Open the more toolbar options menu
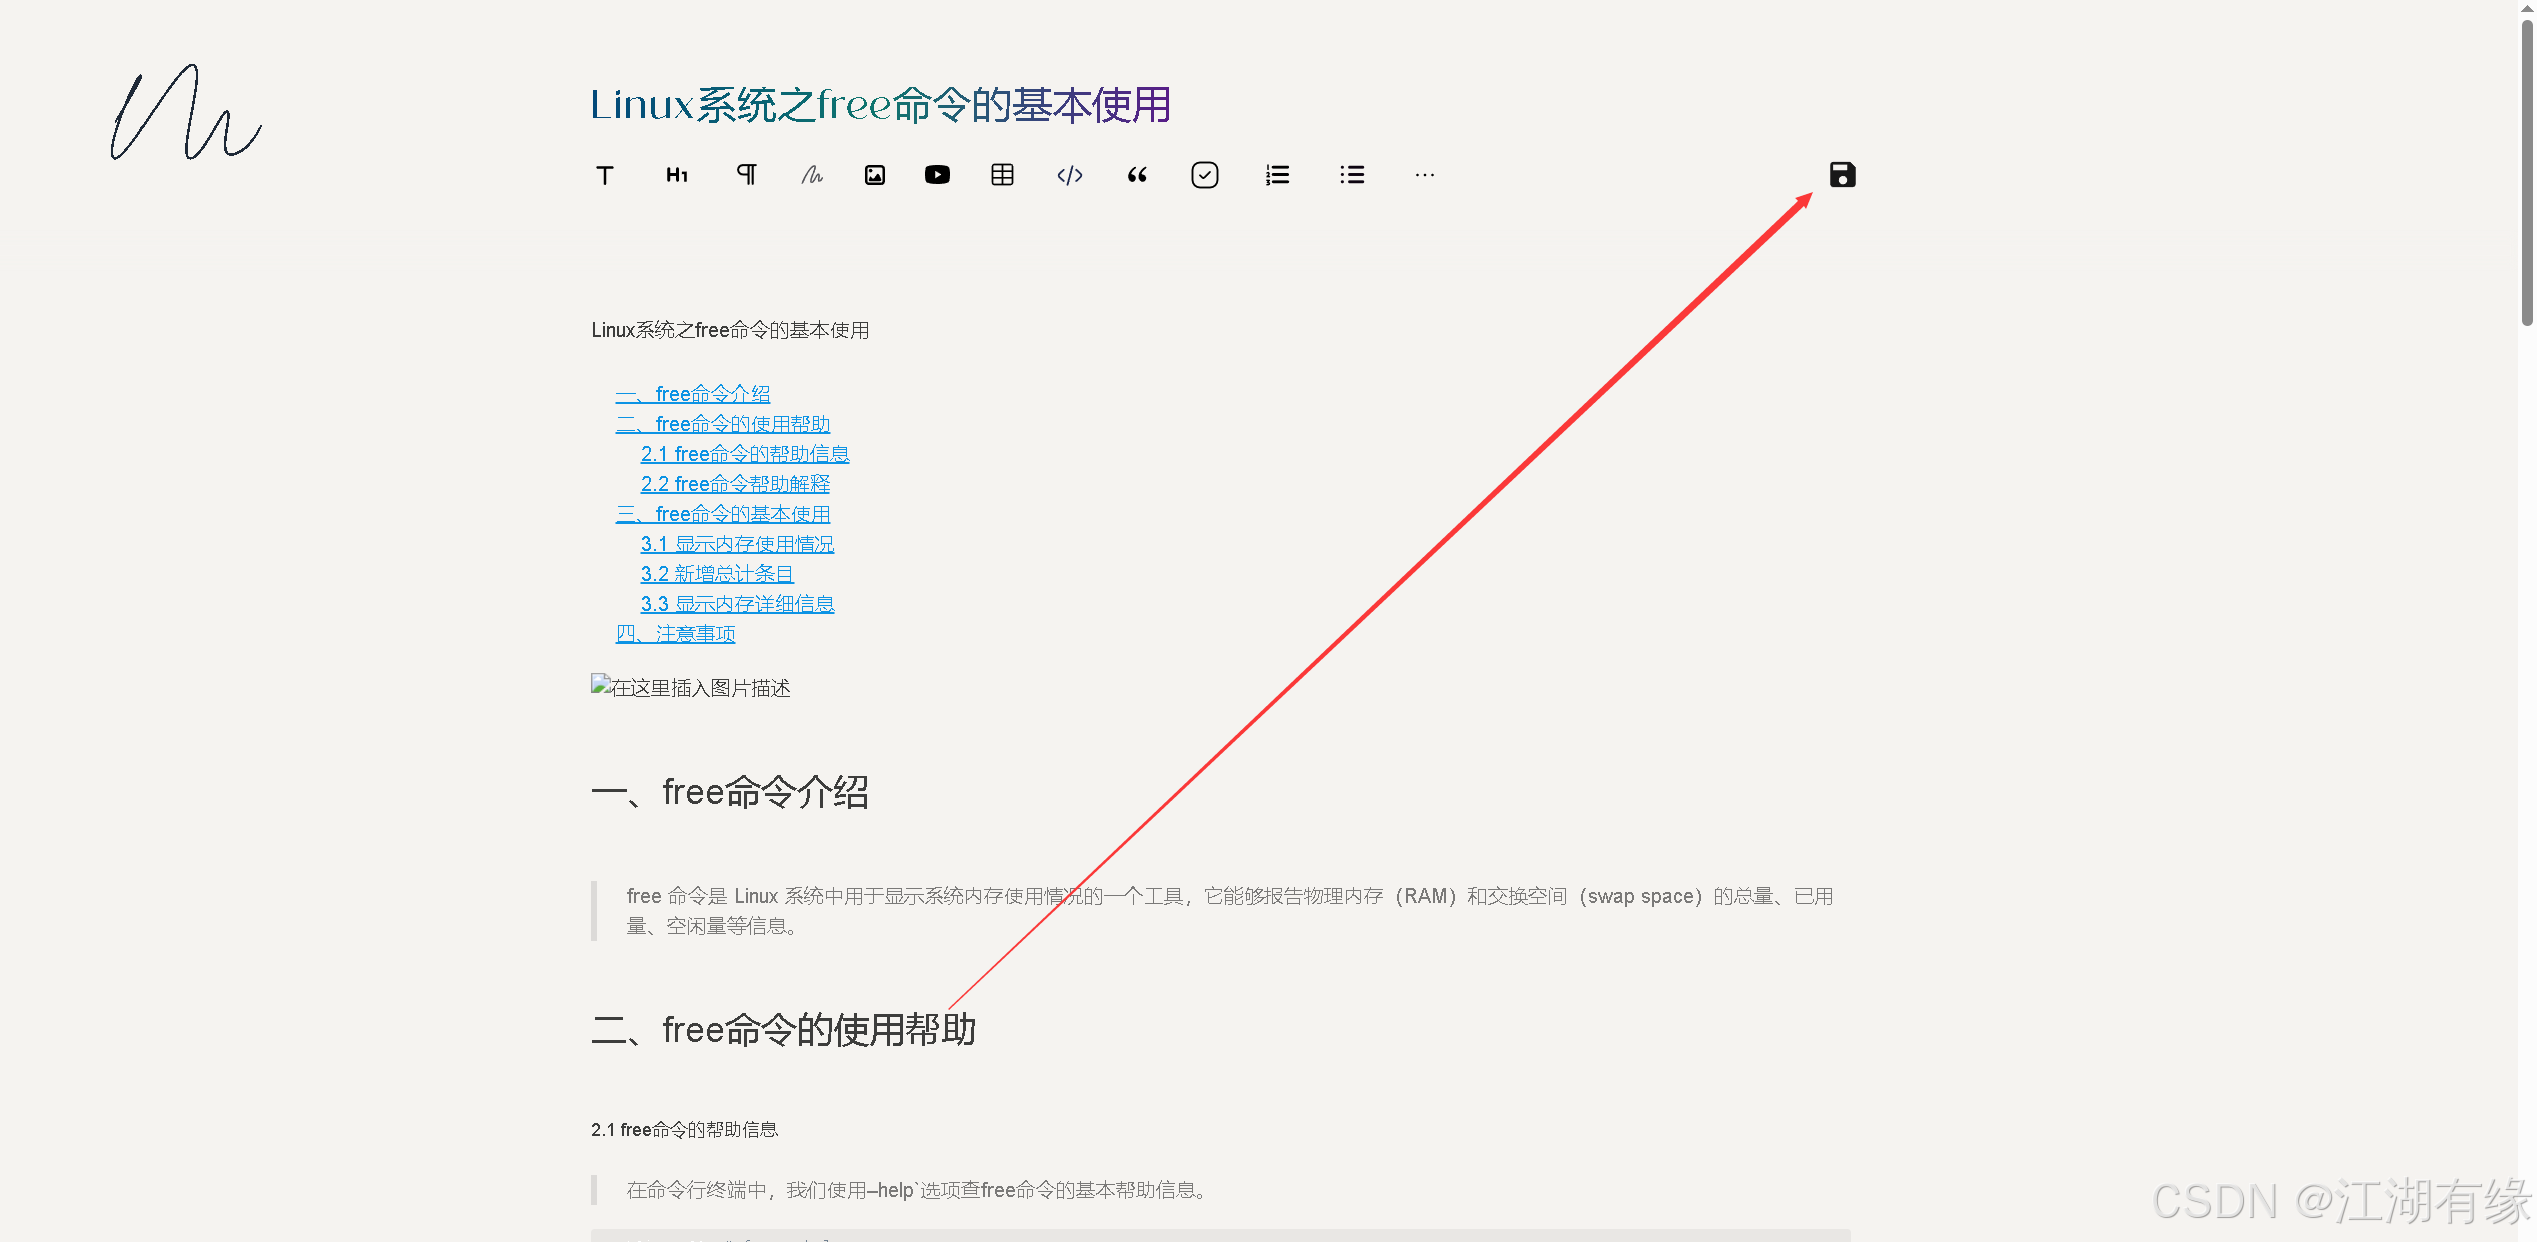 (1424, 174)
